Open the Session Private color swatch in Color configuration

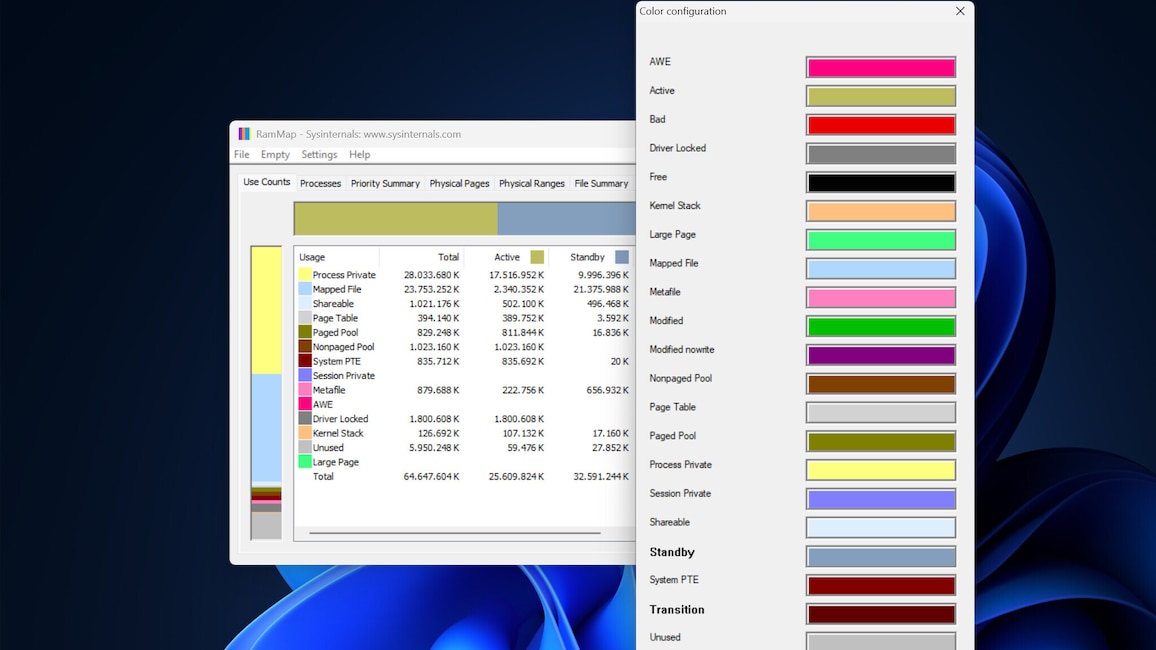click(x=881, y=499)
